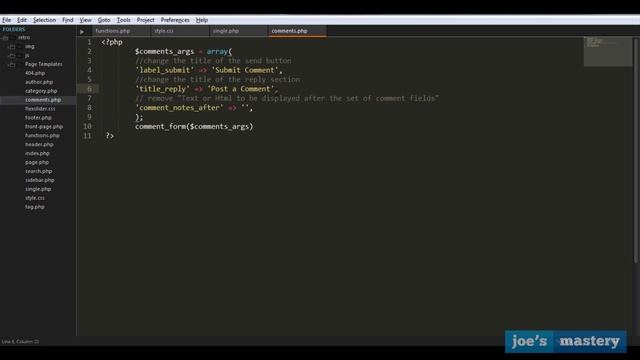Open style.css in the sidebar
640x360 pixels.
point(35,198)
